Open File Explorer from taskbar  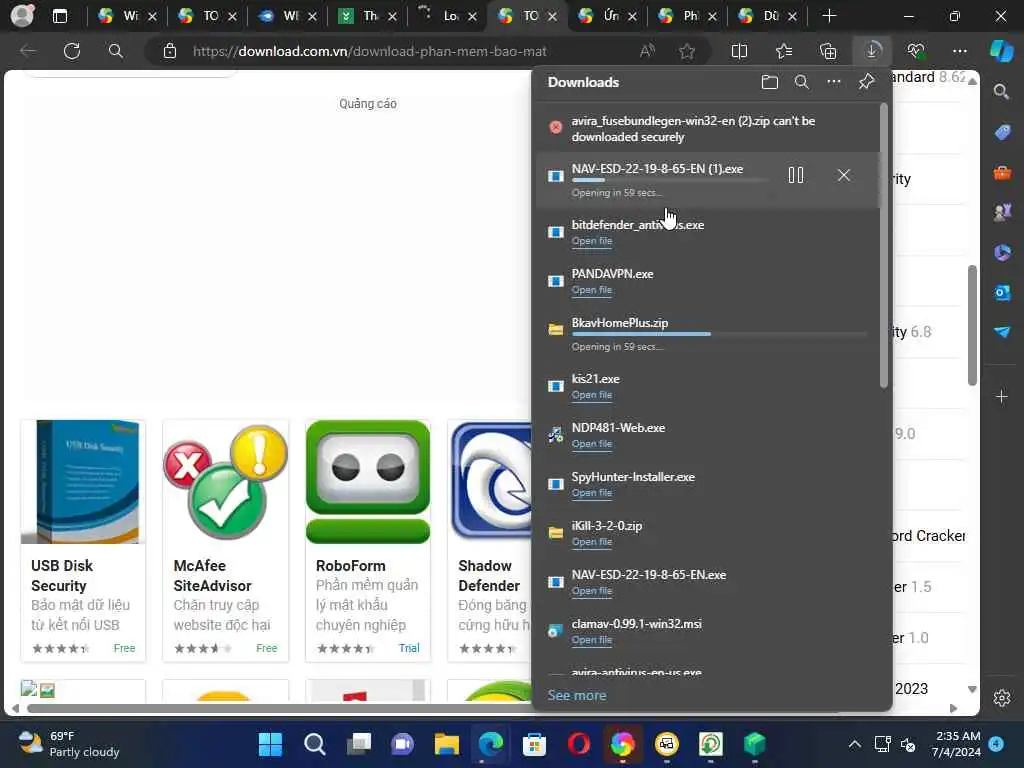[447, 744]
